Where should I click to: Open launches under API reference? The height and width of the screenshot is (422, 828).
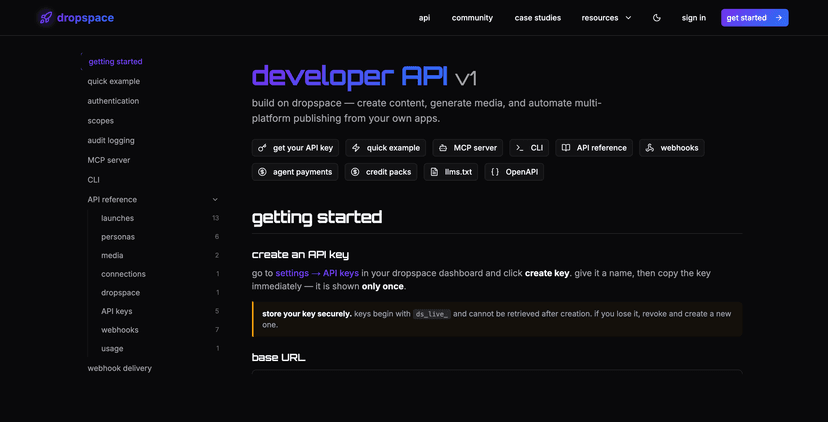click(117, 218)
